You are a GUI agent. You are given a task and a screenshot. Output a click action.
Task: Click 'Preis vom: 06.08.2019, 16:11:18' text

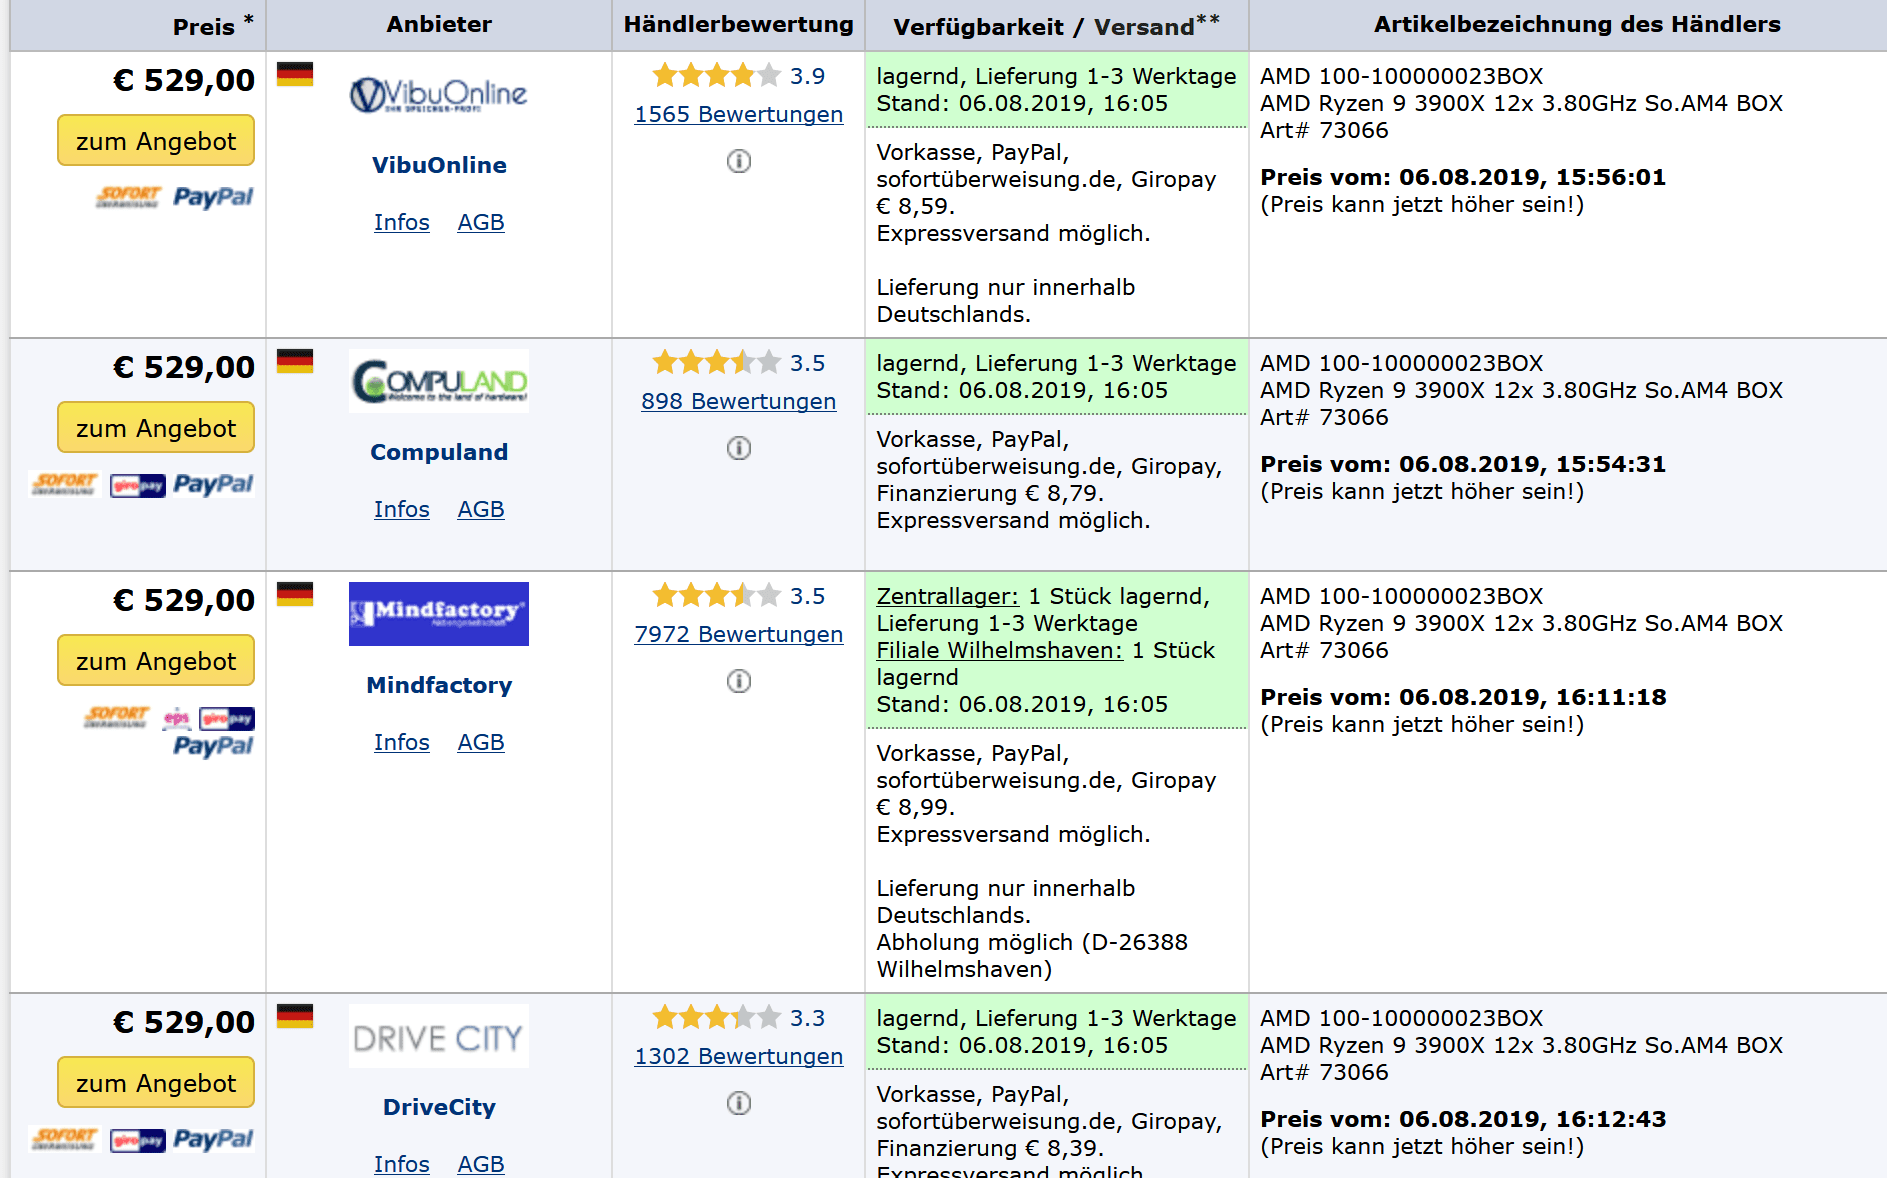click(1463, 697)
